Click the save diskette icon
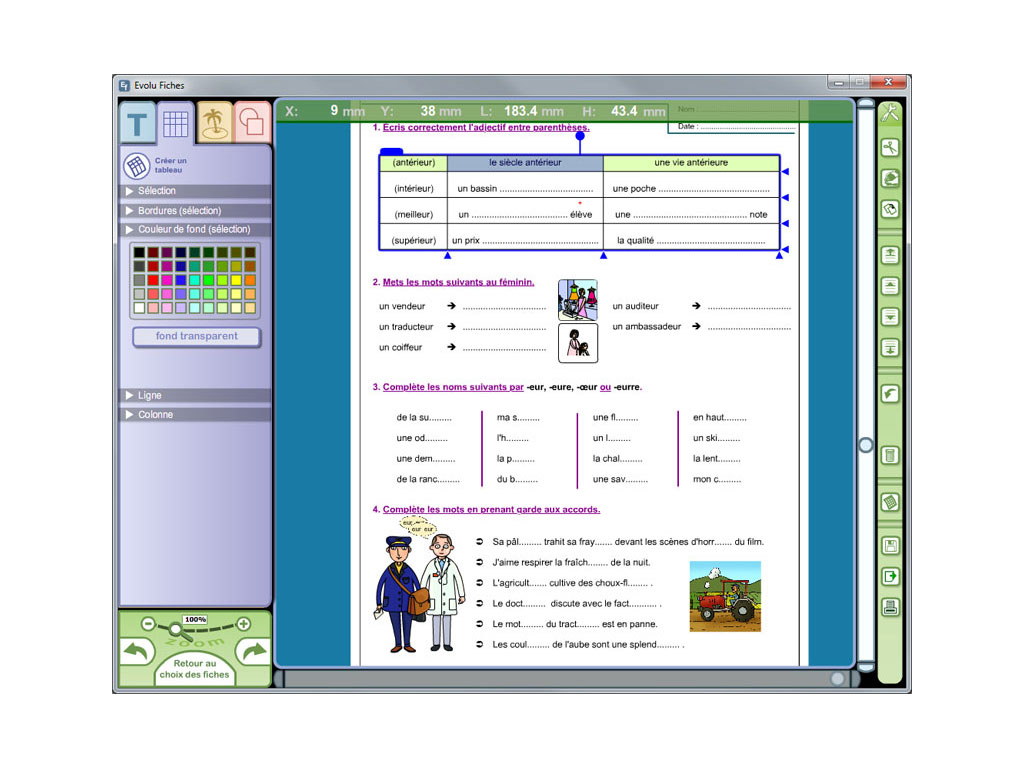The image size is (1024, 768). click(890, 546)
